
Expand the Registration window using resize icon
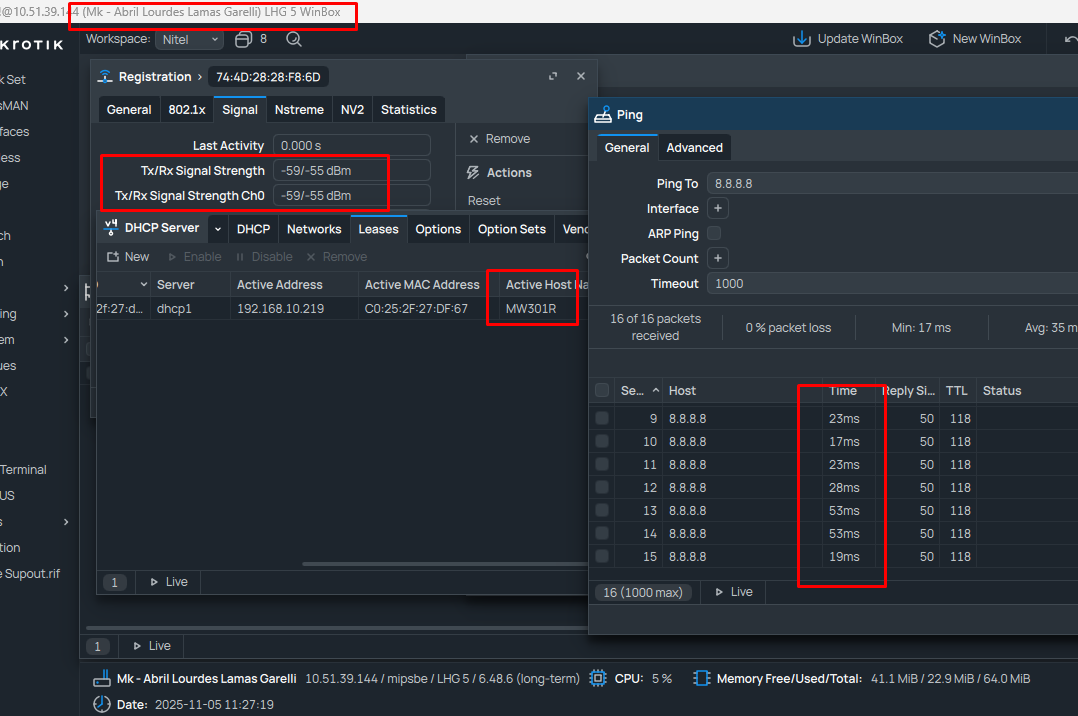[553, 77]
